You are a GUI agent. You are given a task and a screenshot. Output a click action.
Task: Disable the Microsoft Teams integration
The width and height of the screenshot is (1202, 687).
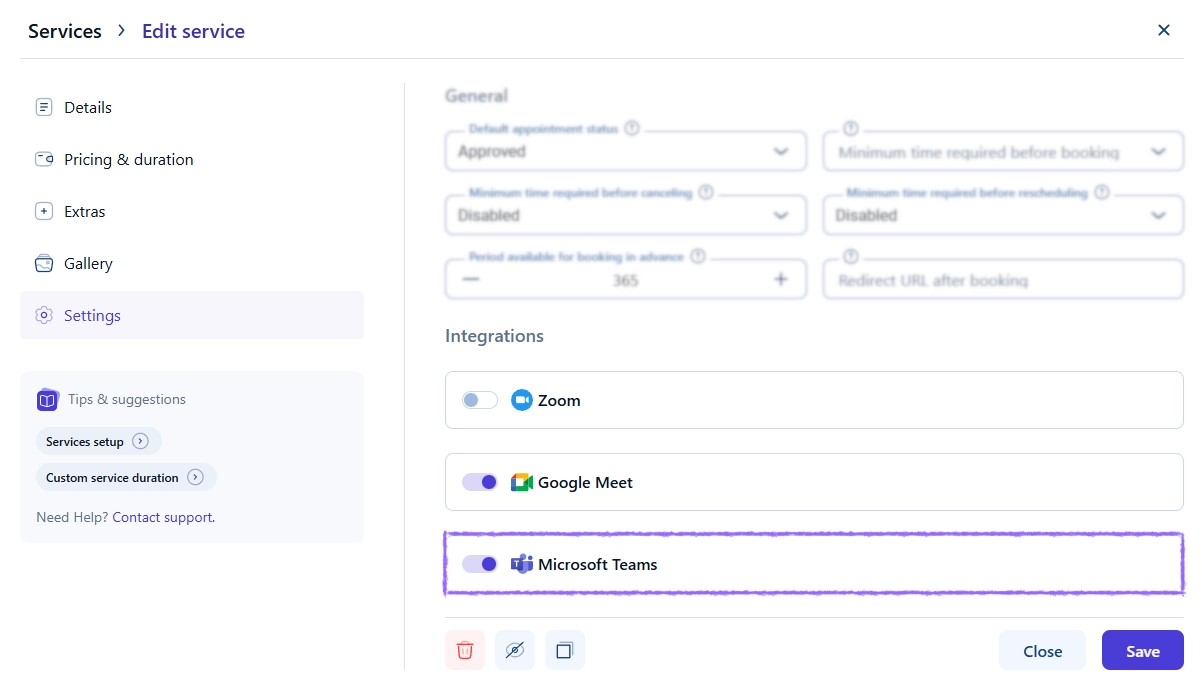[x=479, y=564]
